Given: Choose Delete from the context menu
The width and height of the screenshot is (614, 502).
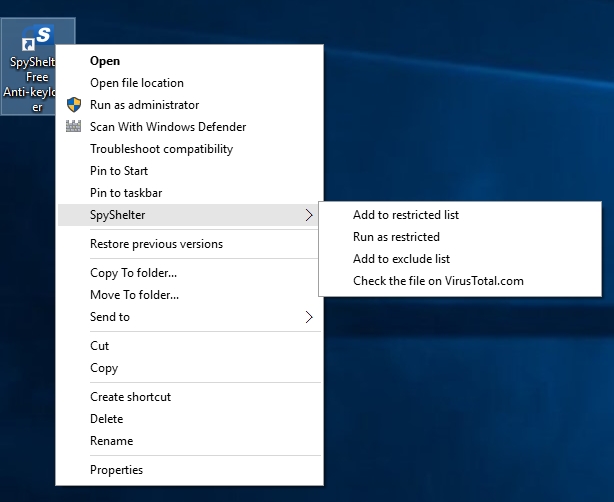Looking at the screenshot, I should tap(190, 419).
